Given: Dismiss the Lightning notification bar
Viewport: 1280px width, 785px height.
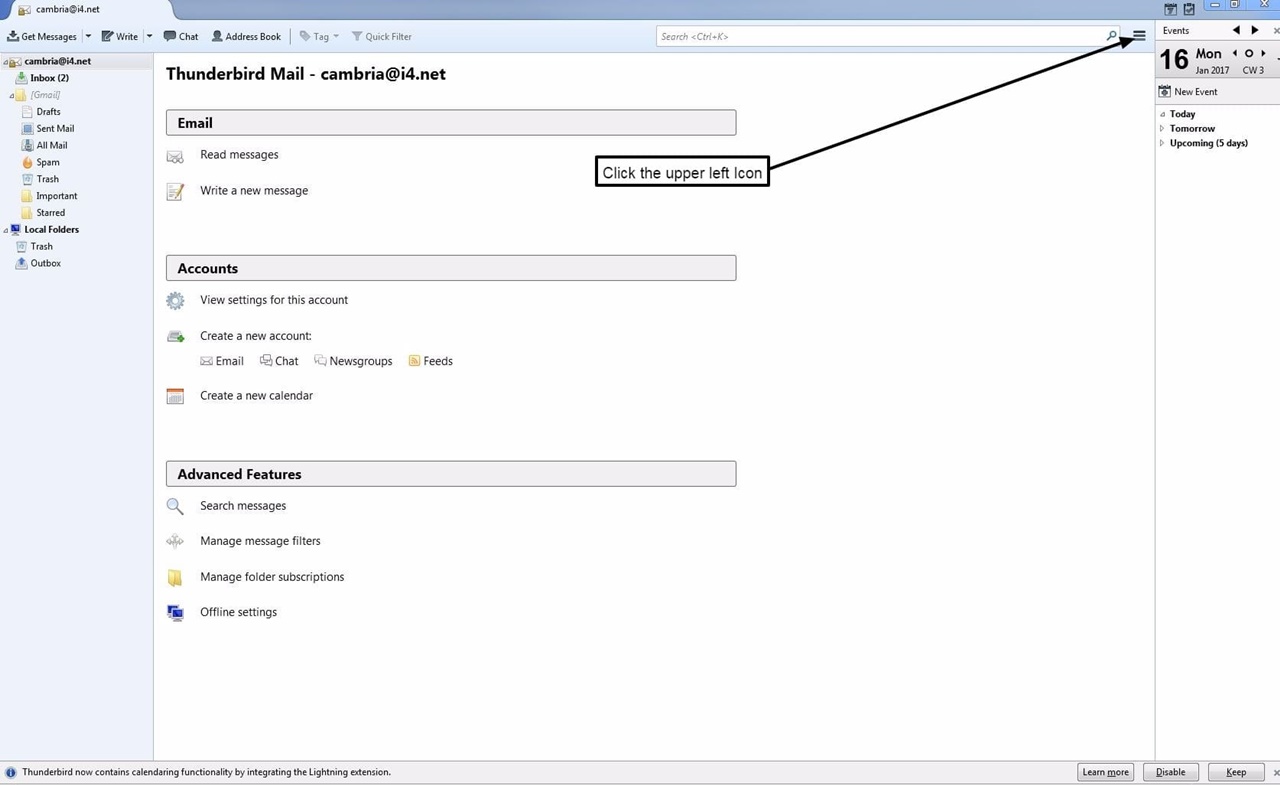Looking at the screenshot, I should [x=1276, y=772].
